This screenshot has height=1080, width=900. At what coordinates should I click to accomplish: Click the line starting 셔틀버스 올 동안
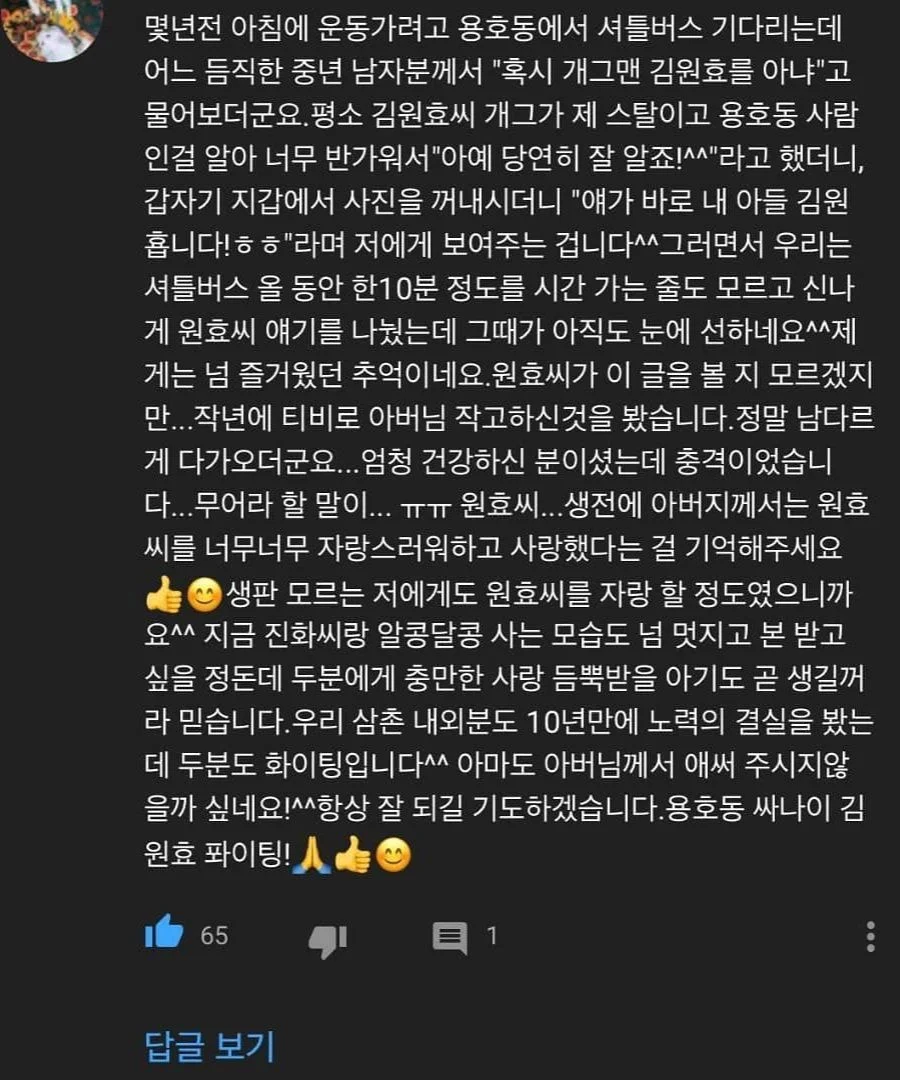(x=499, y=288)
